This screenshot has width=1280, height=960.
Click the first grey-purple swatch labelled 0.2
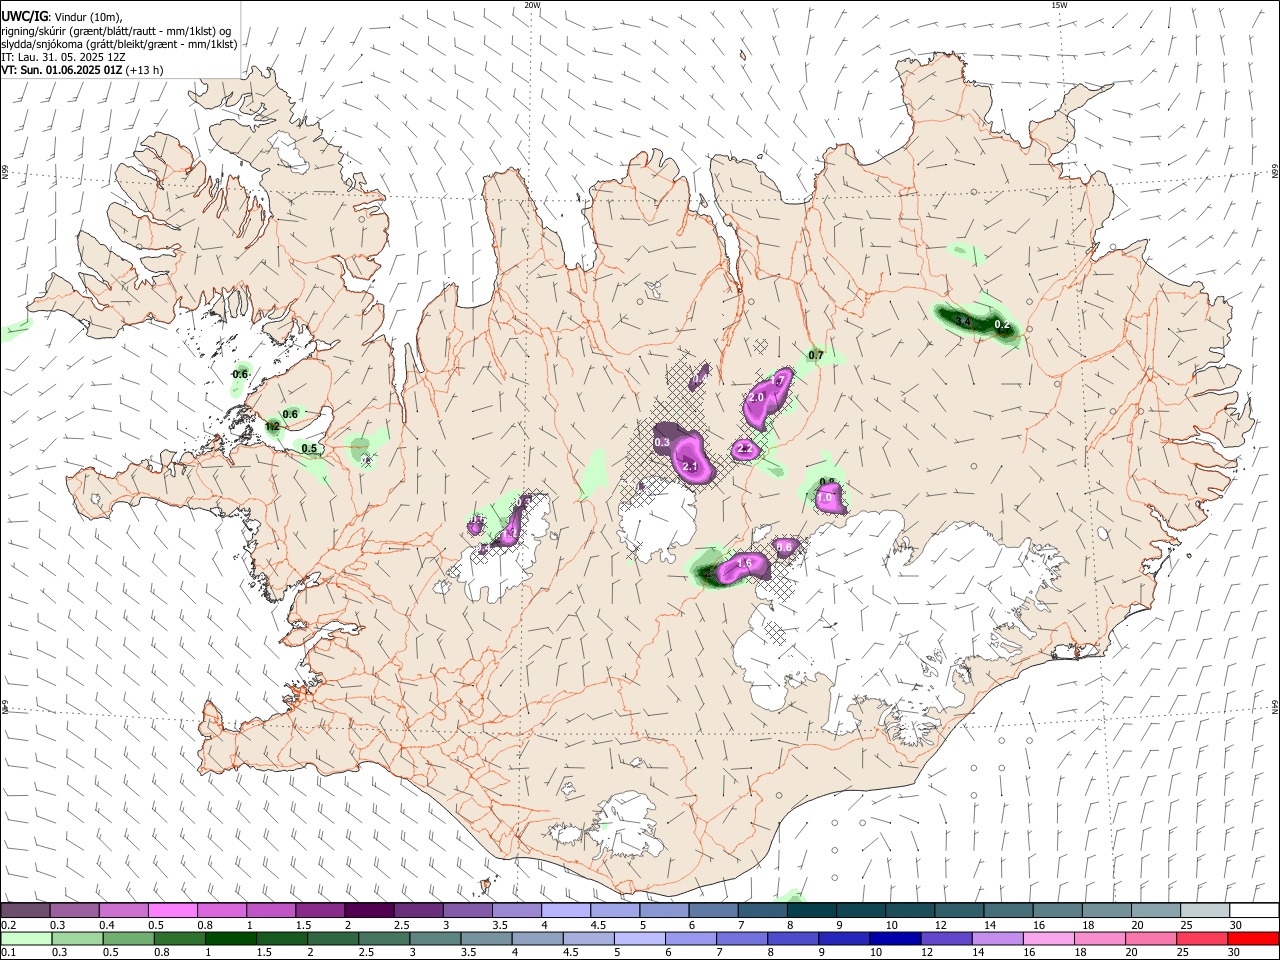(x=26, y=910)
